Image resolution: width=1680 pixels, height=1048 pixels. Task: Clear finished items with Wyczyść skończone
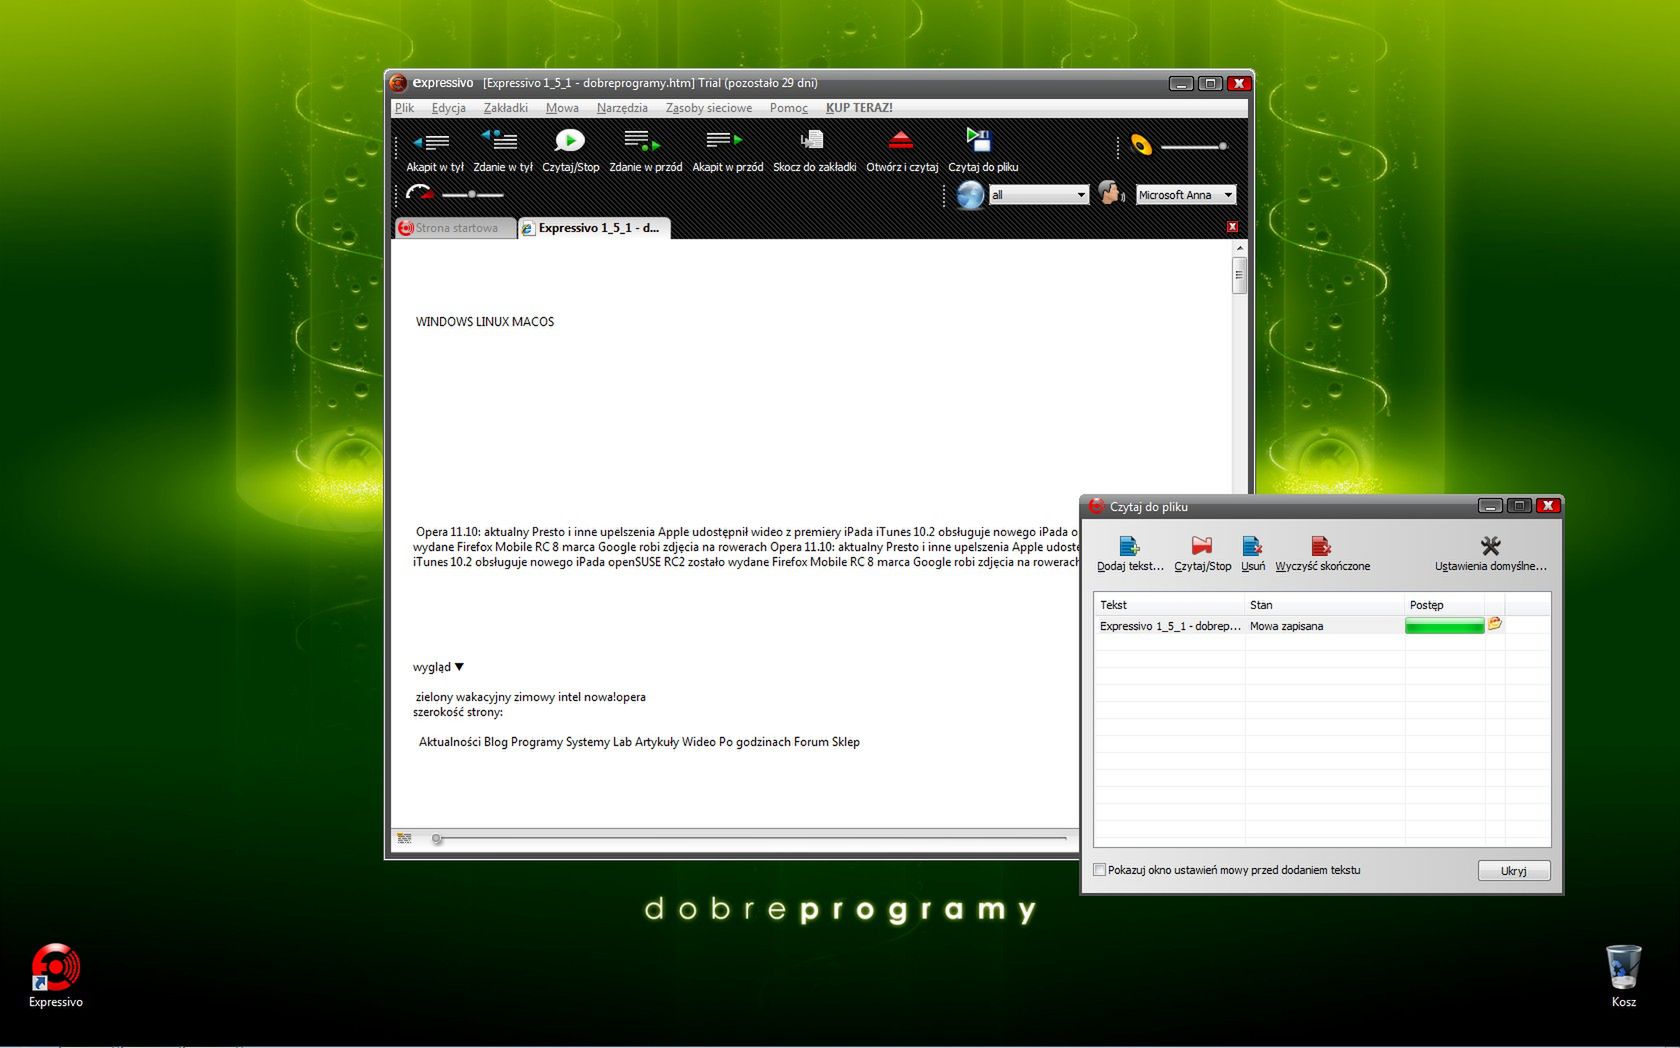coord(1322,554)
